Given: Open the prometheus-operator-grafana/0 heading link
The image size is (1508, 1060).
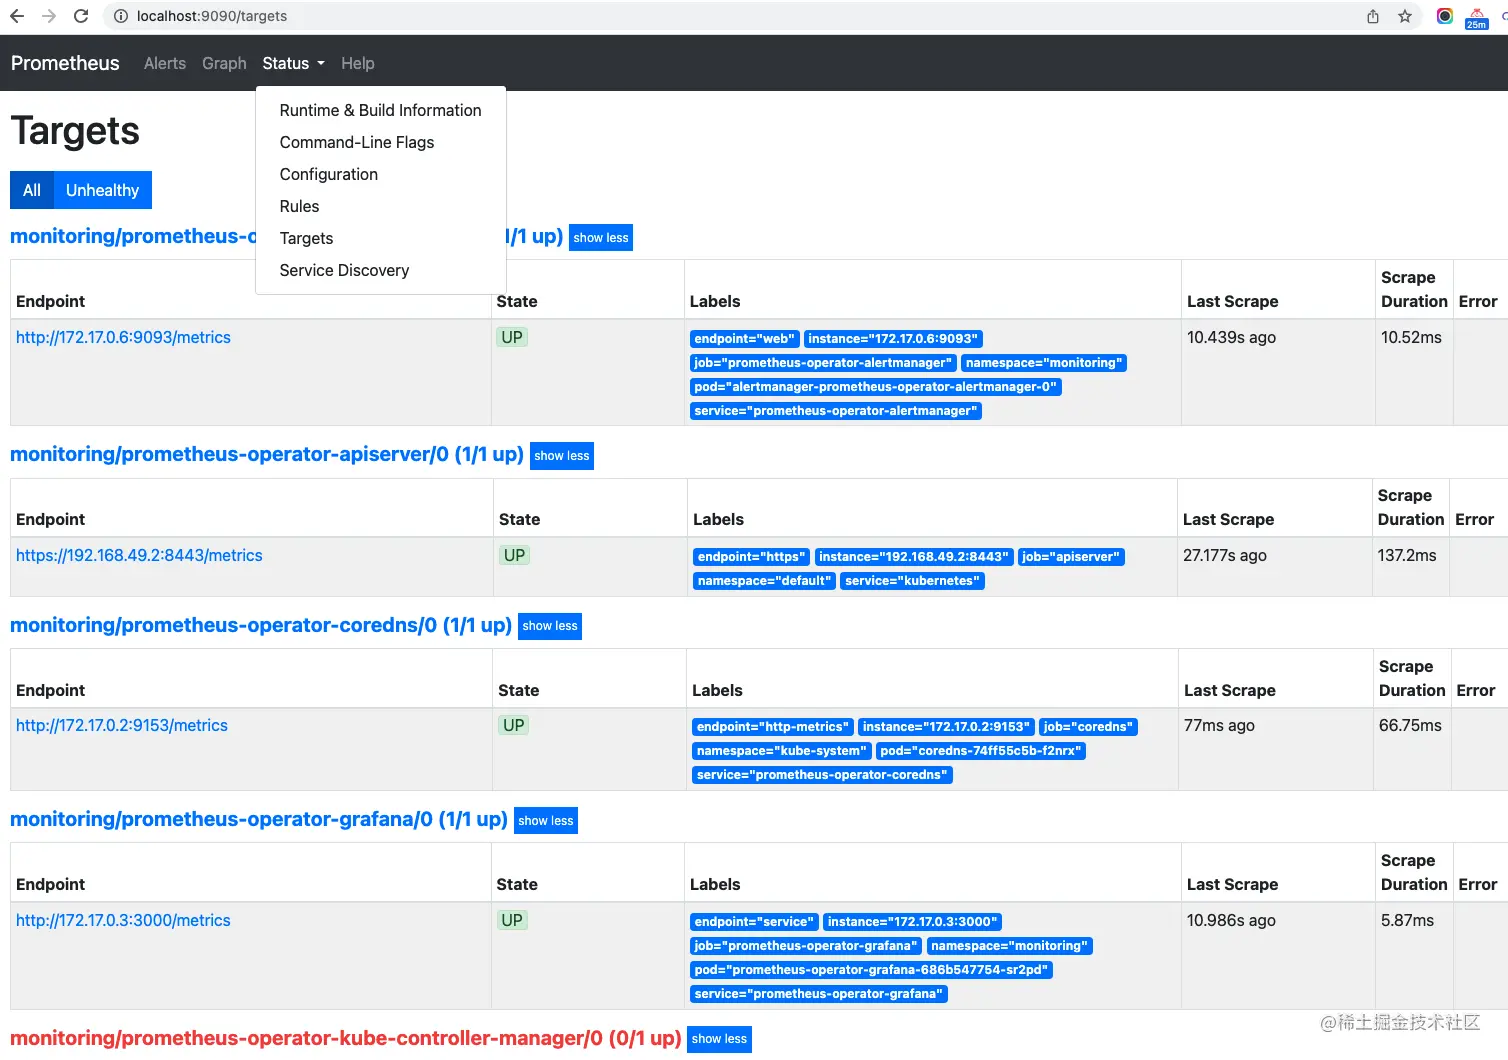Looking at the screenshot, I should click(x=259, y=819).
